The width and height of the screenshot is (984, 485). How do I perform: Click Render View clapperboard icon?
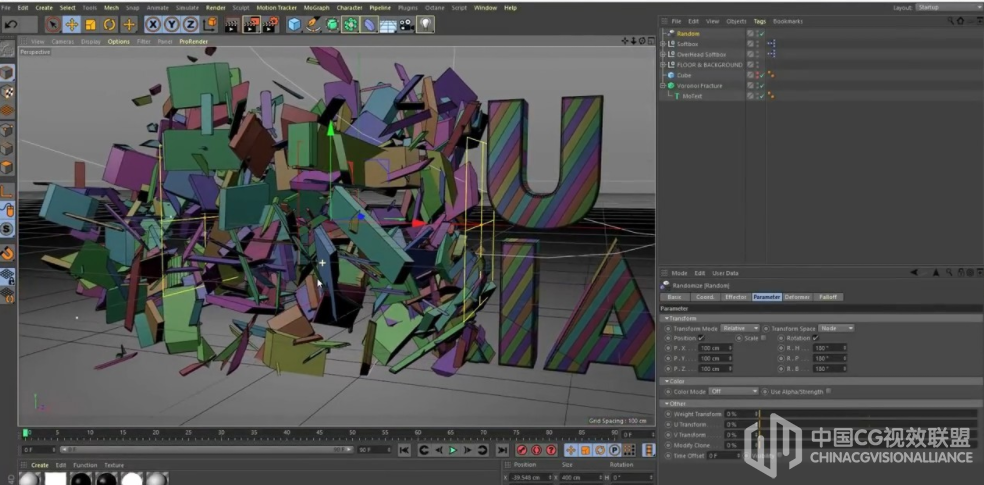(233, 24)
